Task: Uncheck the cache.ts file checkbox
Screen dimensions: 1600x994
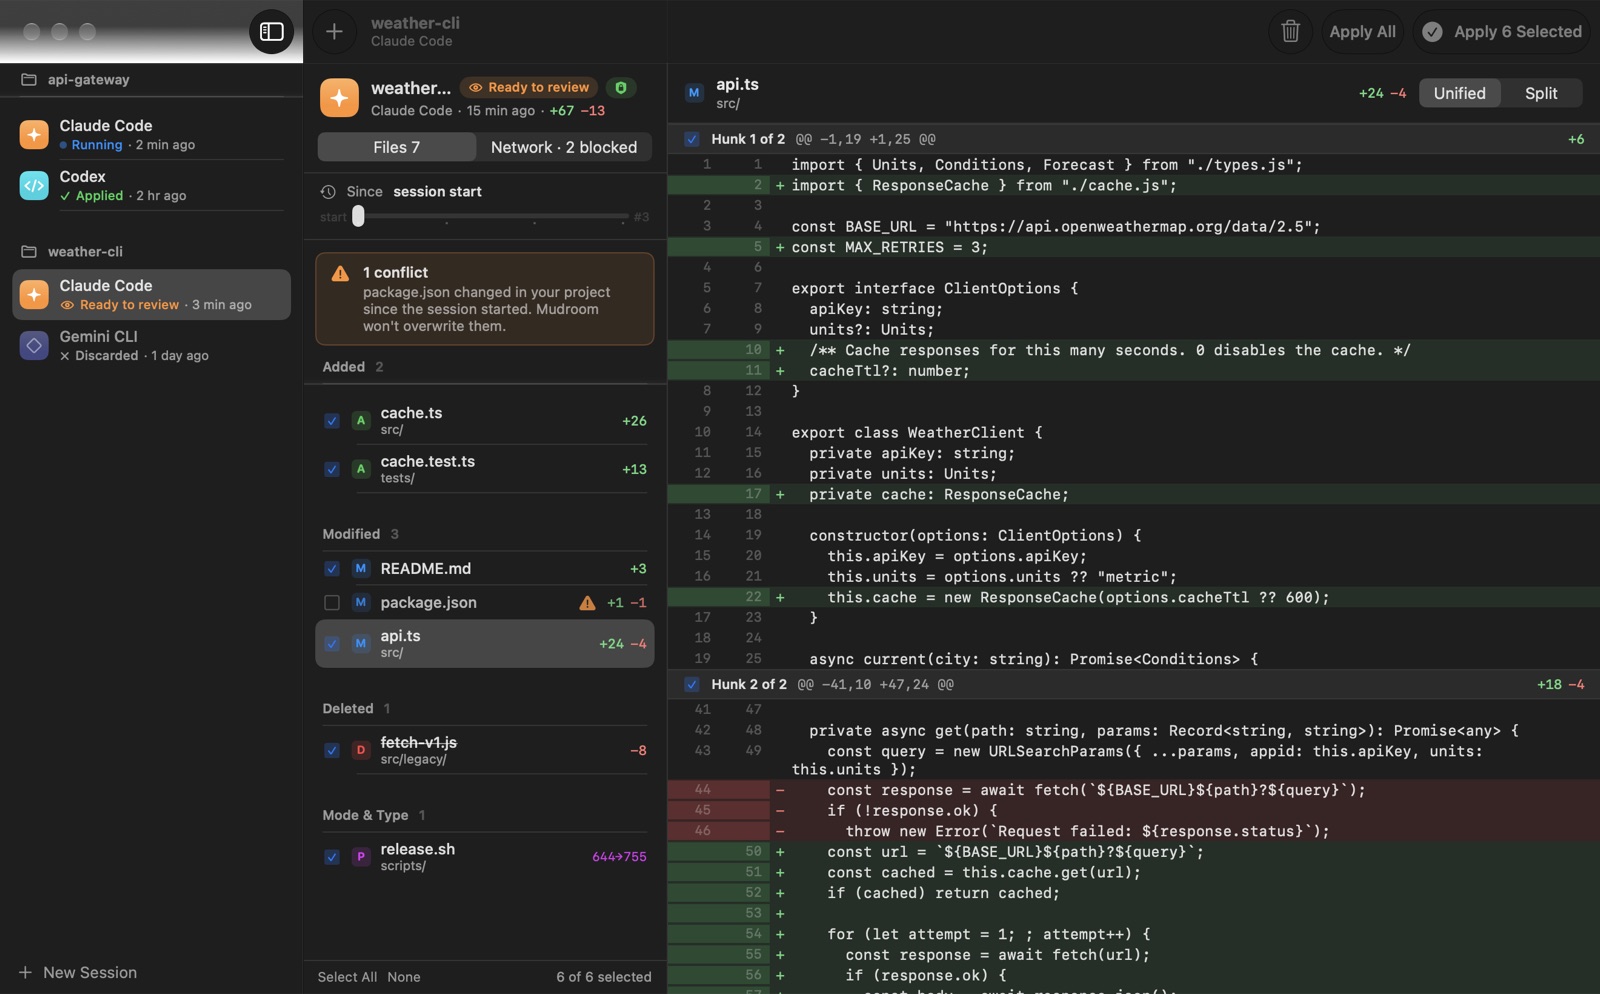Action: tap(332, 421)
